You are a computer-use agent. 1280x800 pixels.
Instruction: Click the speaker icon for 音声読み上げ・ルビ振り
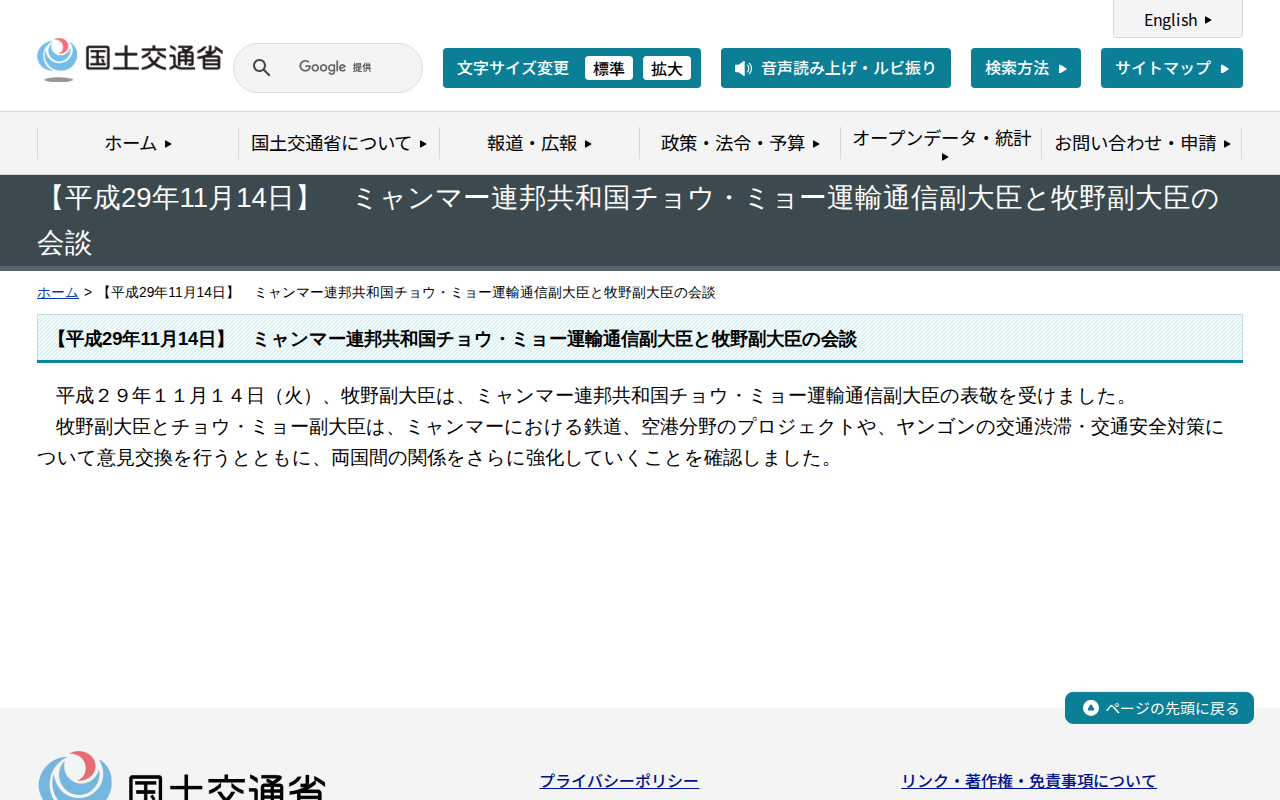[741, 68]
